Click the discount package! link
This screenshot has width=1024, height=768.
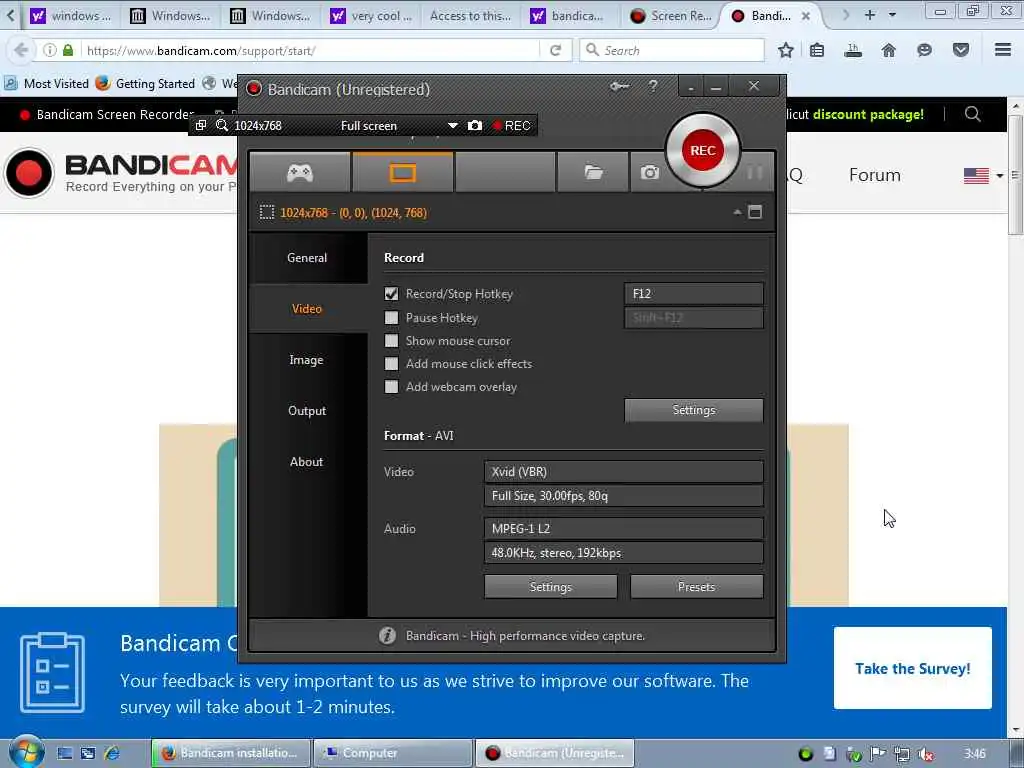pyautogui.click(x=868, y=114)
